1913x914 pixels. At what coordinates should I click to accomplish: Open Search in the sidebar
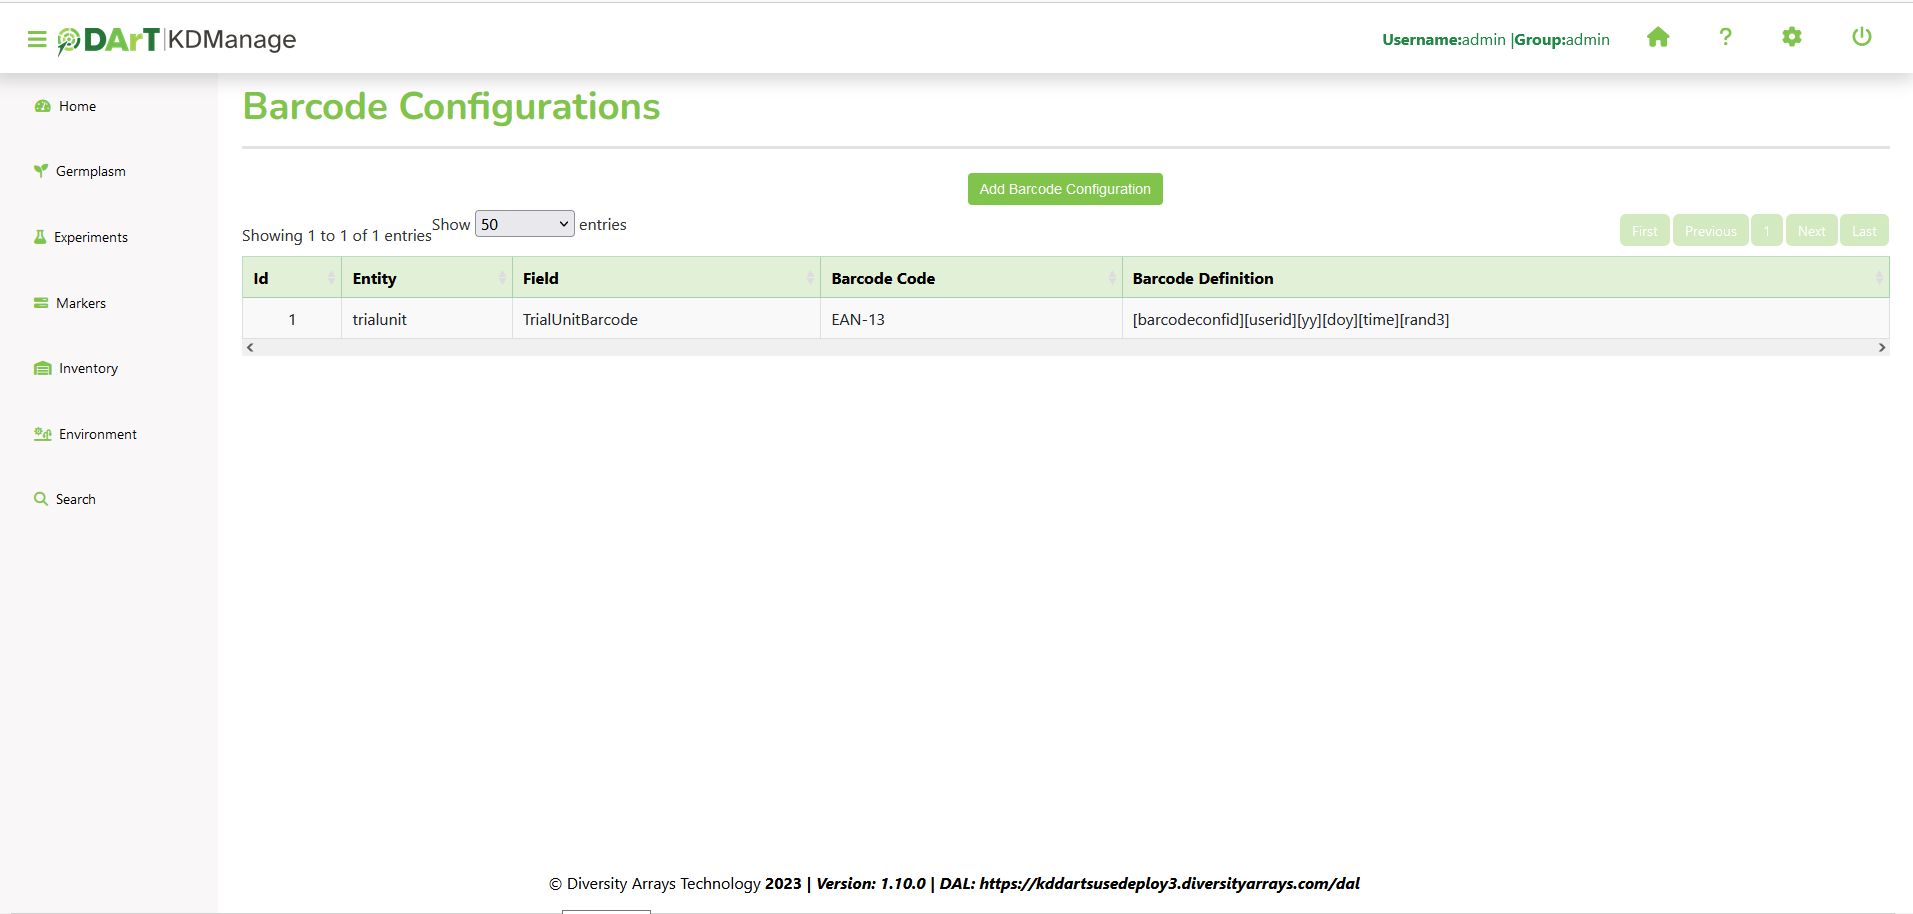(x=75, y=499)
